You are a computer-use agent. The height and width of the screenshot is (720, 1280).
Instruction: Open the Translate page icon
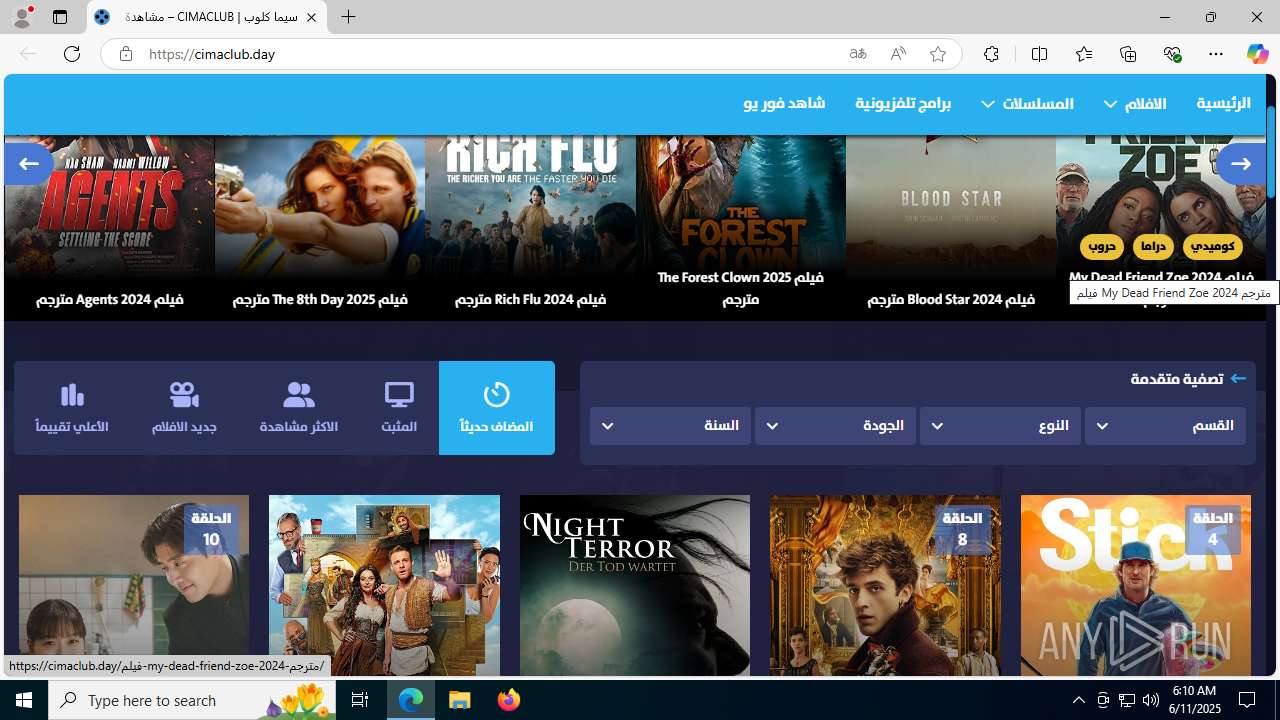[x=858, y=54]
